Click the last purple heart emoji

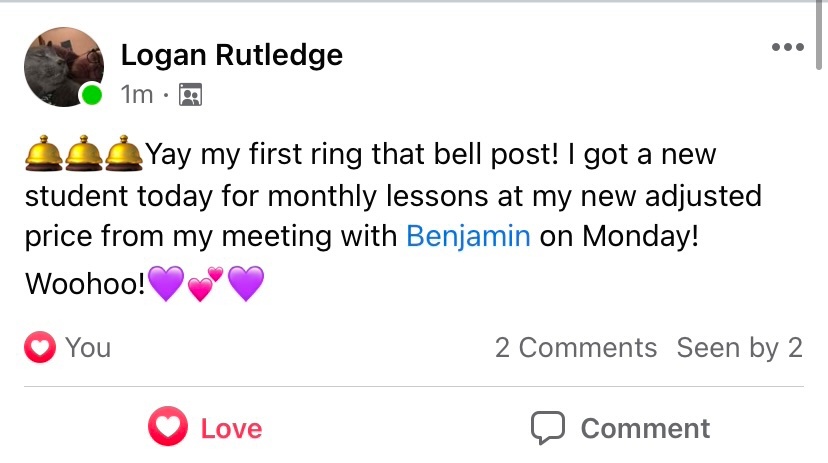point(246,284)
